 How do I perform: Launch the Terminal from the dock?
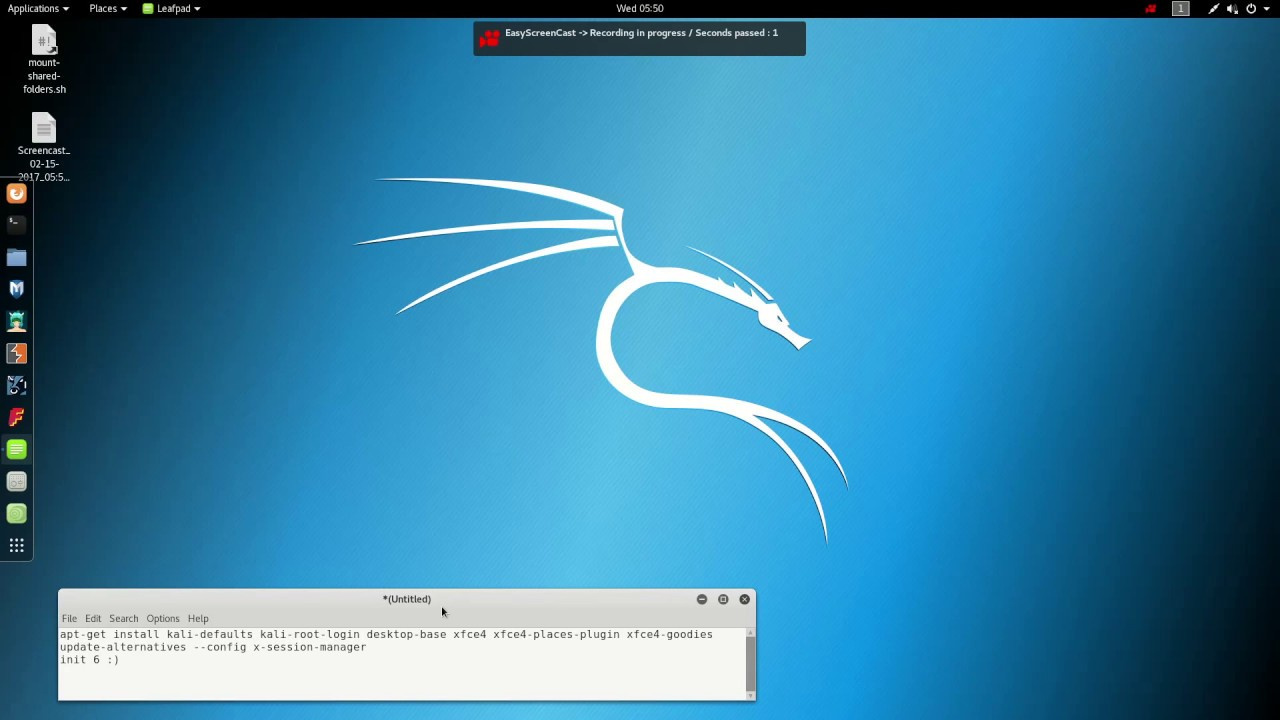click(16, 225)
